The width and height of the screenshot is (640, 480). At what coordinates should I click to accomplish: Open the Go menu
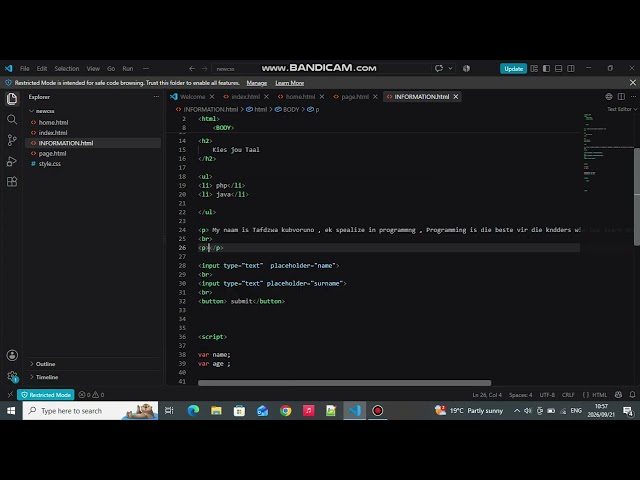pyautogui.click(x=111, y=69)
